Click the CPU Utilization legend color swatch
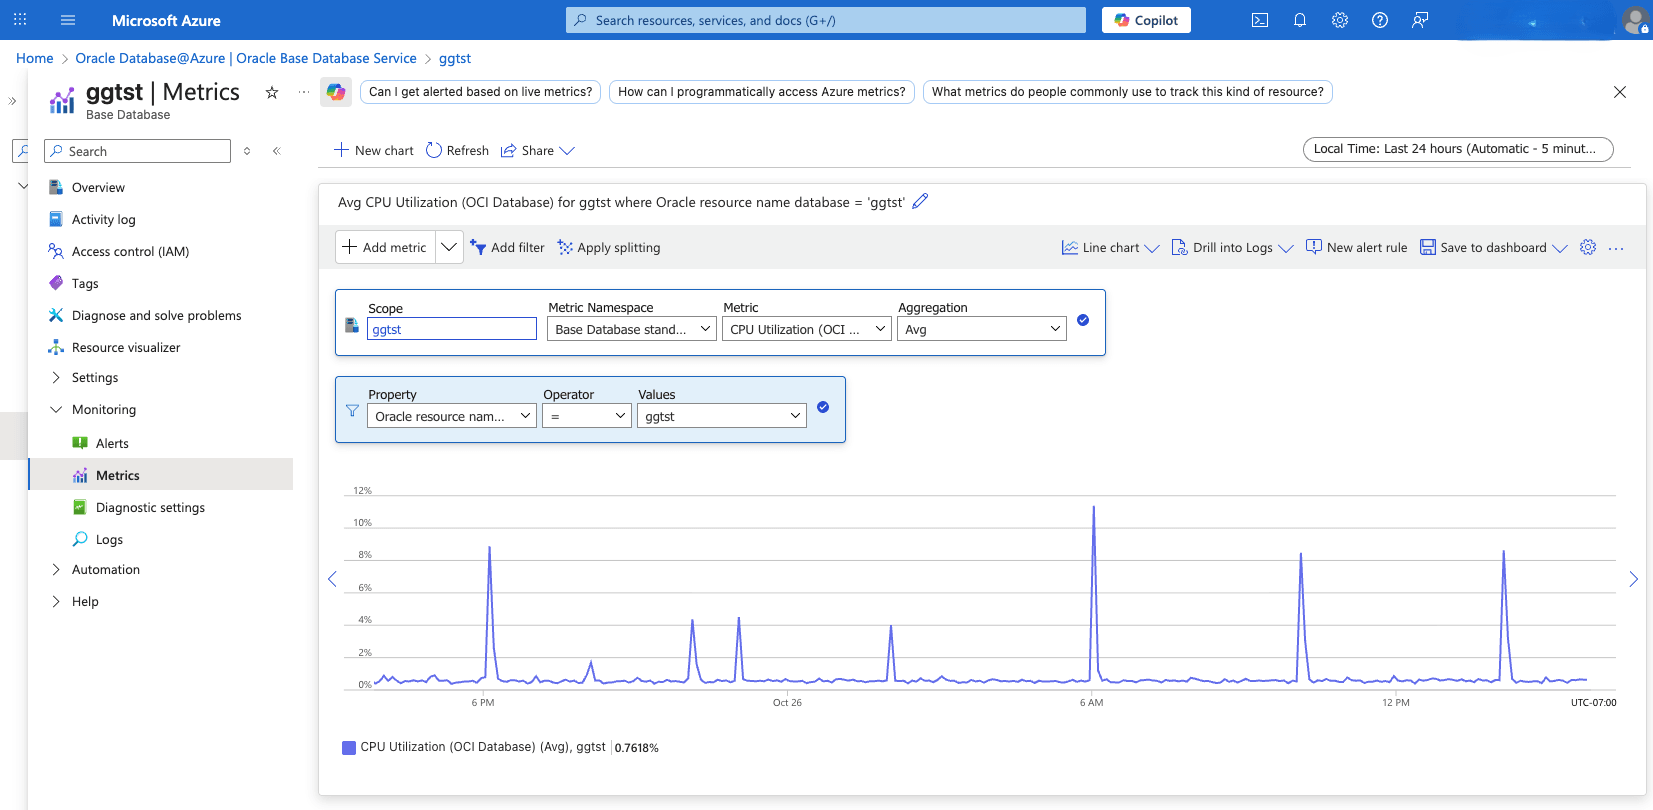Viewport: 1653px width, 810px height. [349, 748]
